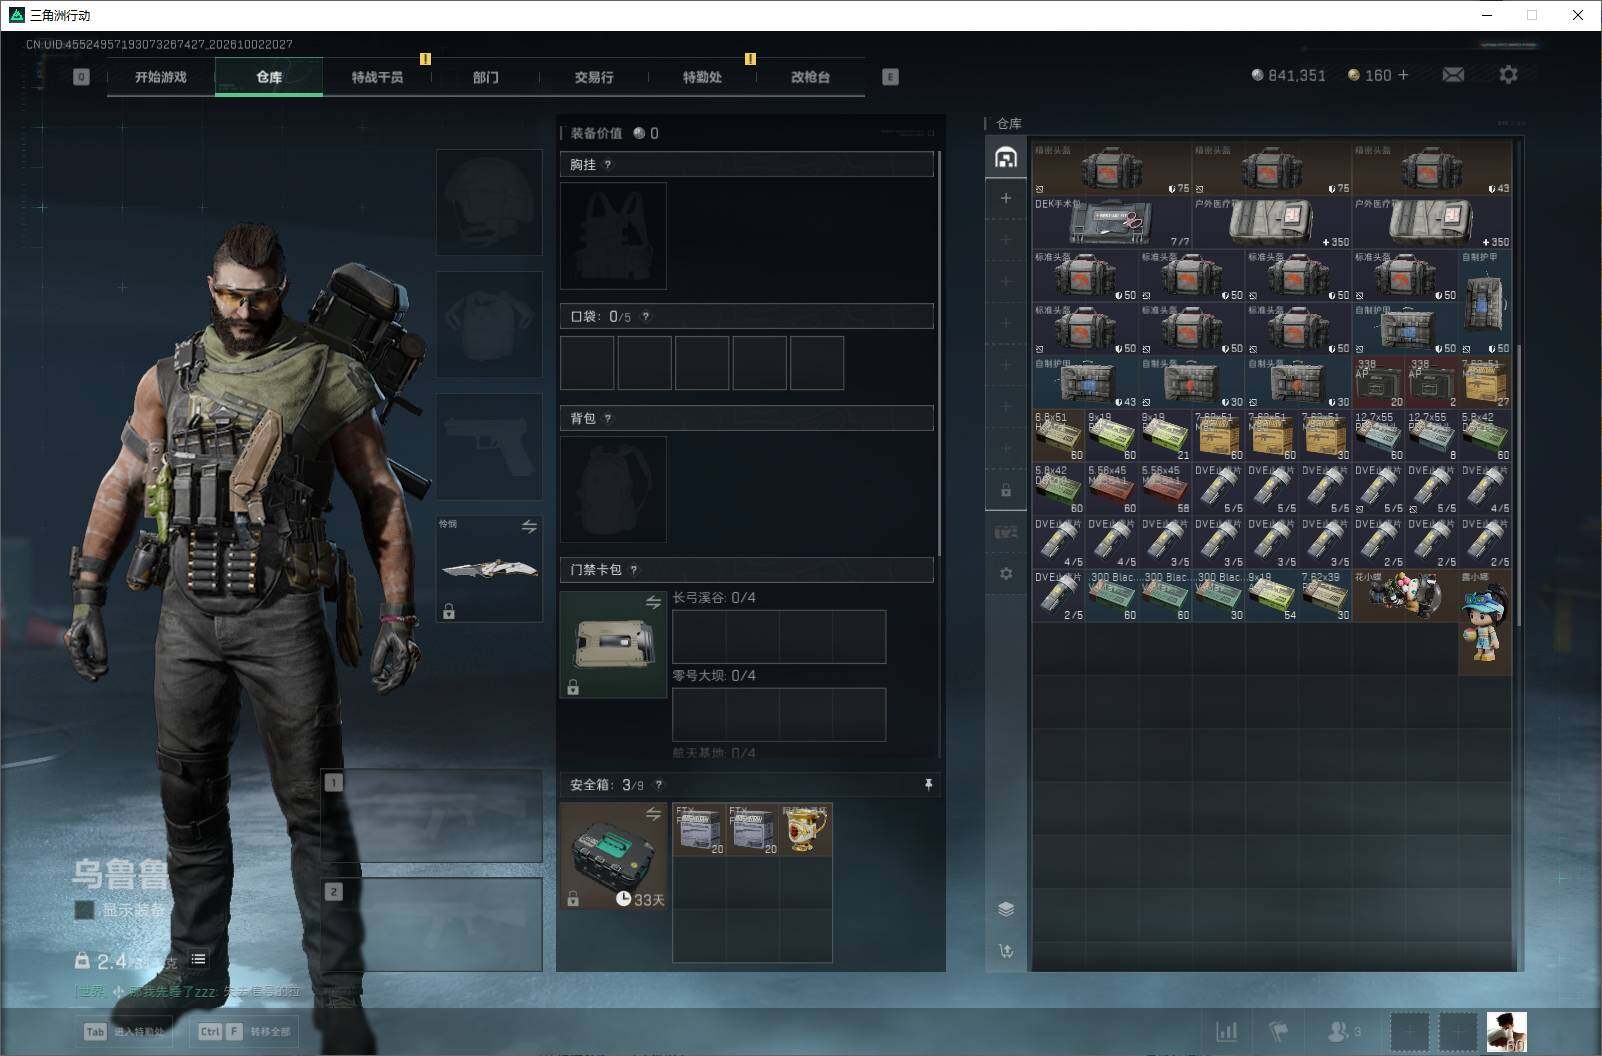Click the flags icon in bottom bar
1602x1056 pixels.
point(1278,1031)
